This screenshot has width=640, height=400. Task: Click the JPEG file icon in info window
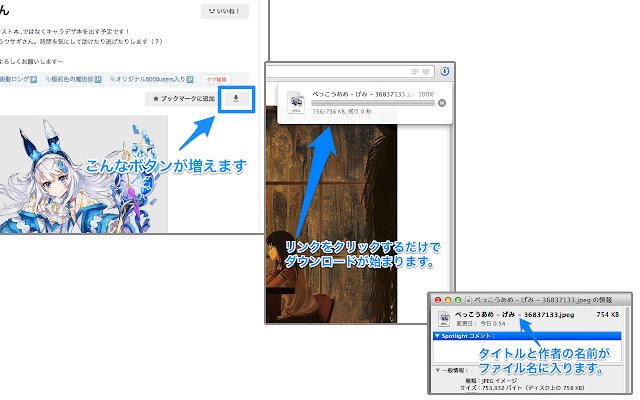click(x=444, y=318)
